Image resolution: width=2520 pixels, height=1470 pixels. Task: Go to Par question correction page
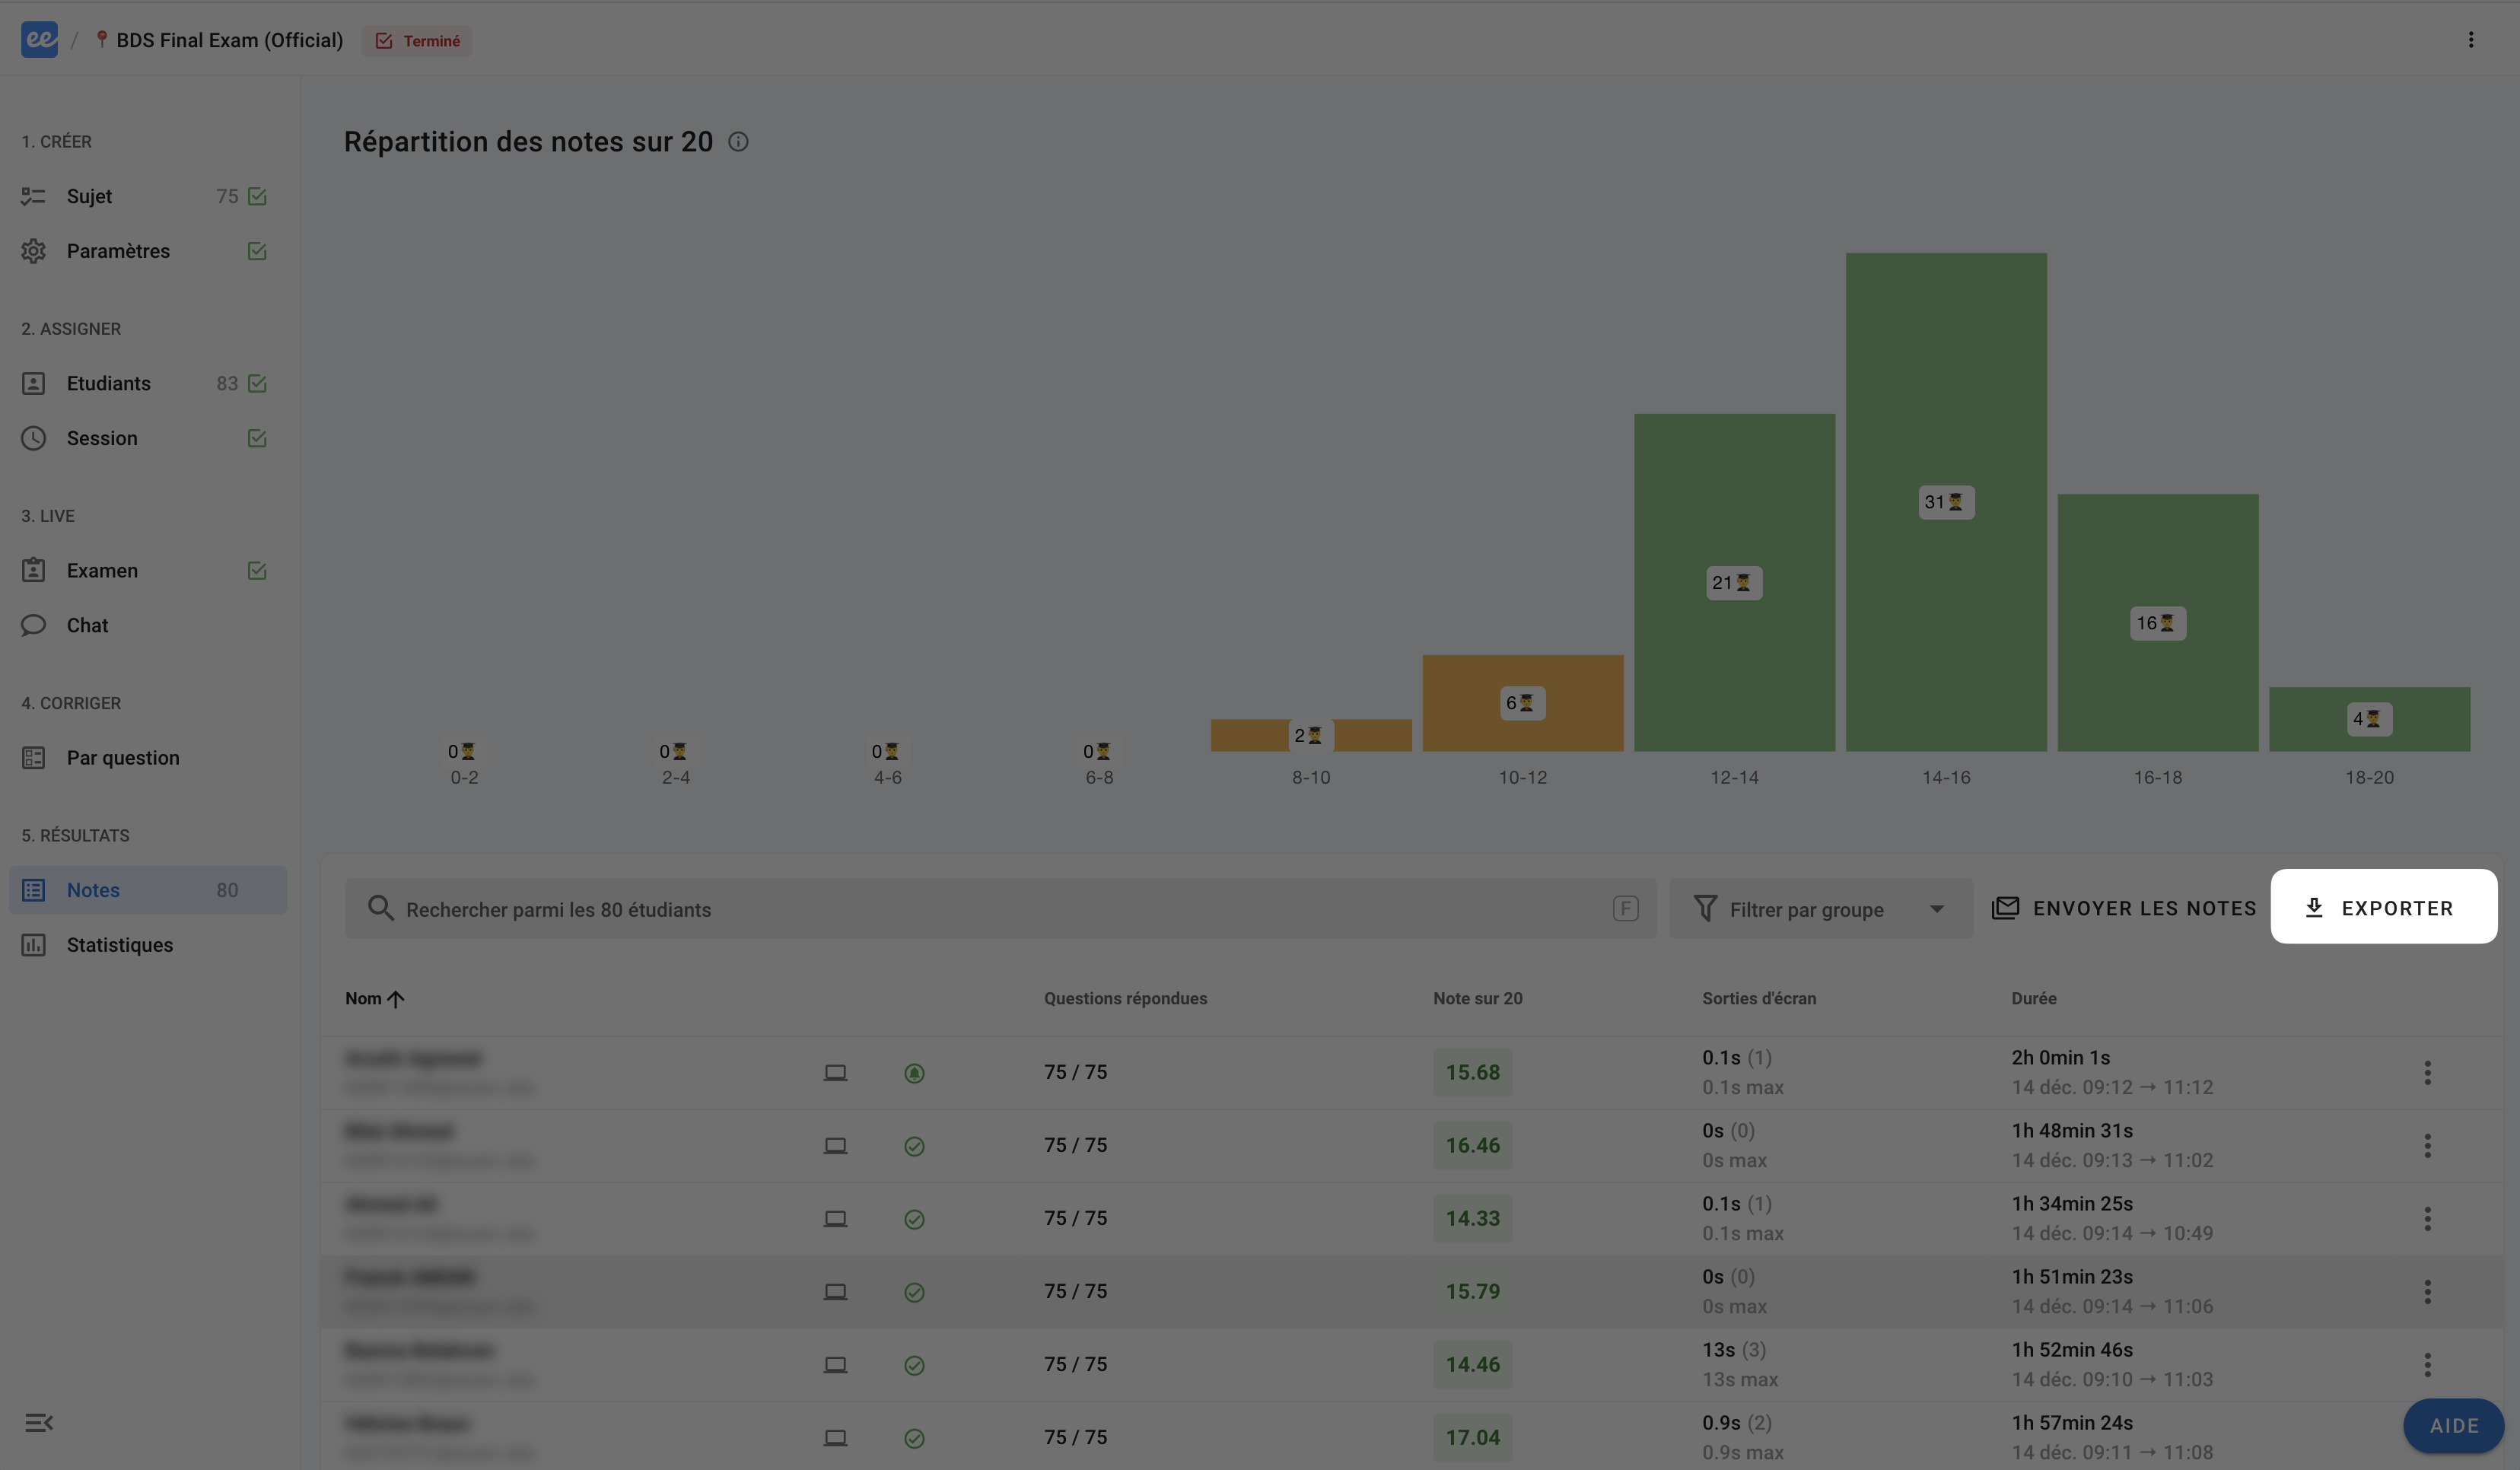[x=123, y=758]
